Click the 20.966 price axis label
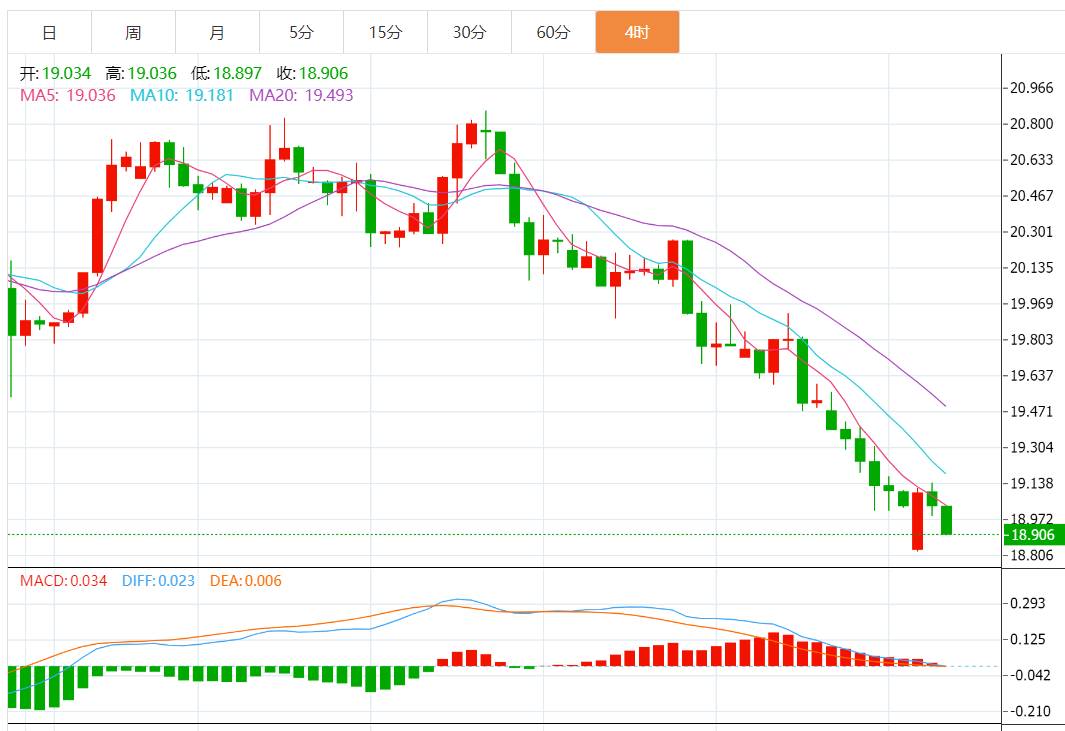 (x=1031, y=88)
